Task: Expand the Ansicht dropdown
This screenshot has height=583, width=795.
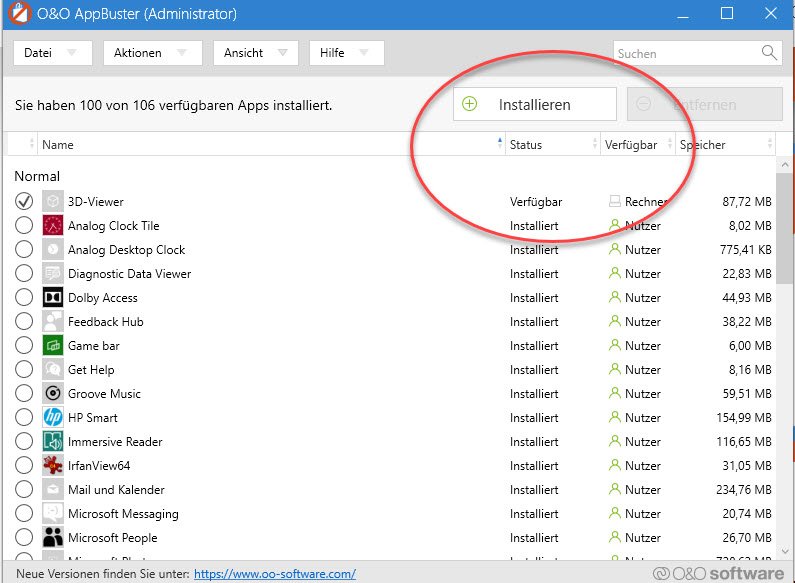Action: coord(255,53)
